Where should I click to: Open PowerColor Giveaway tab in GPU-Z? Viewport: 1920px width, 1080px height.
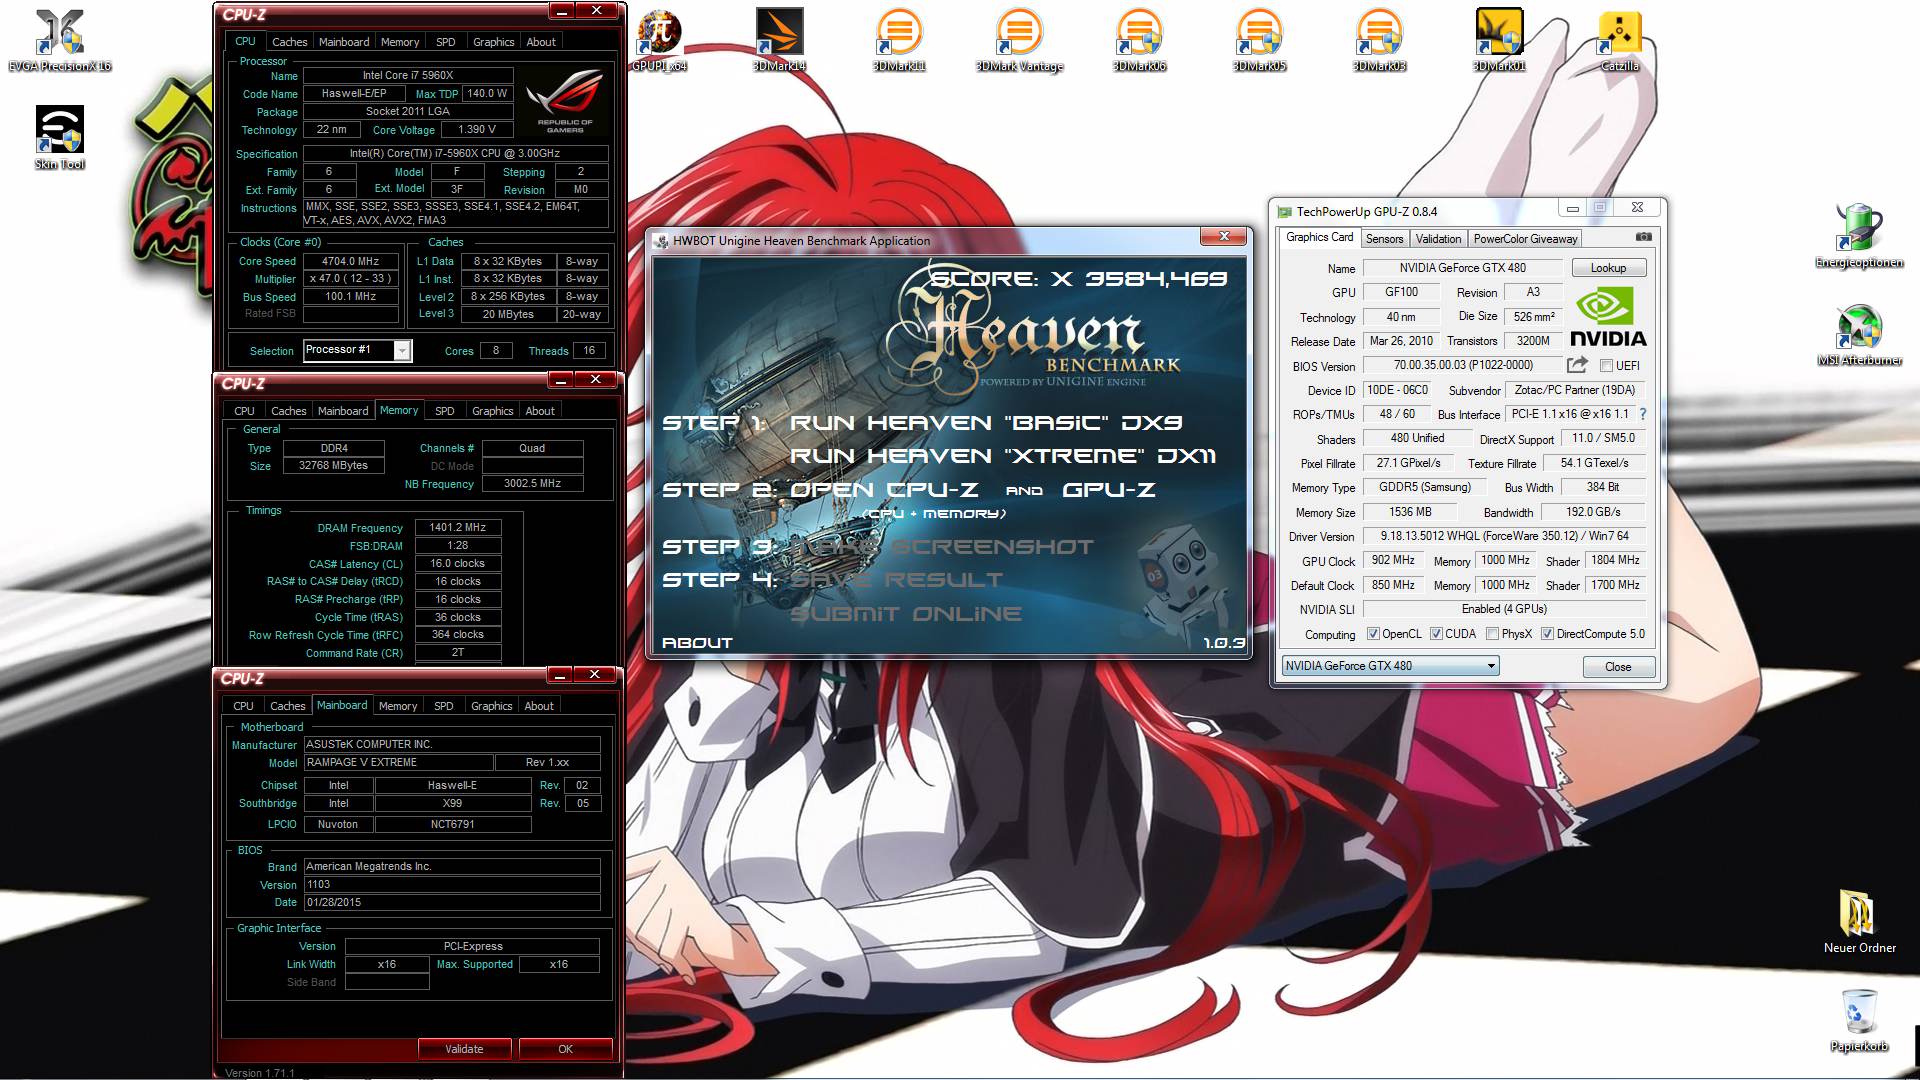pos(1525,239)
